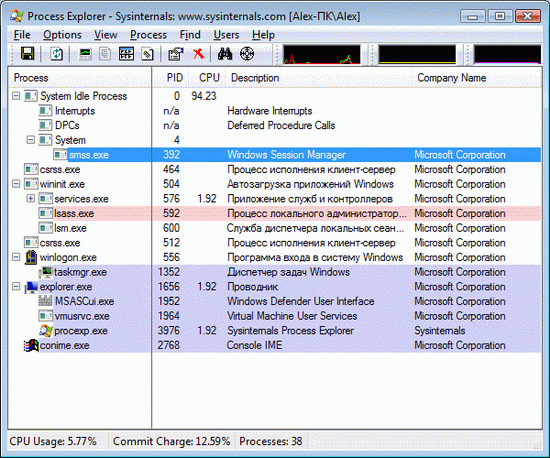Image resolution: width=550 pixels, height=458 pixels.
Task: Click the CPU usage history mini graph
Action: 322,54
